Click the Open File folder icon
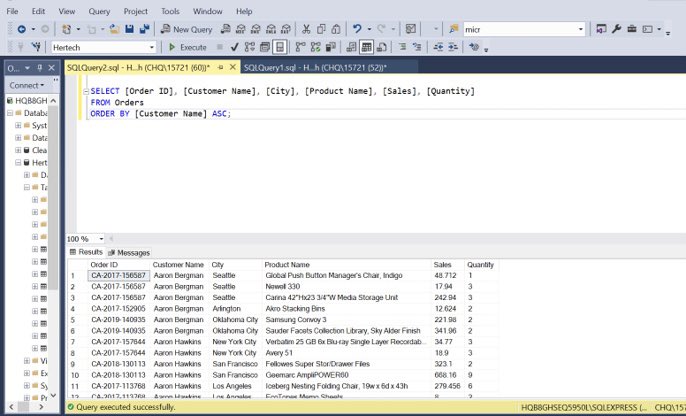This screenshot has height=416, width=686. click(x=115, y=29)
